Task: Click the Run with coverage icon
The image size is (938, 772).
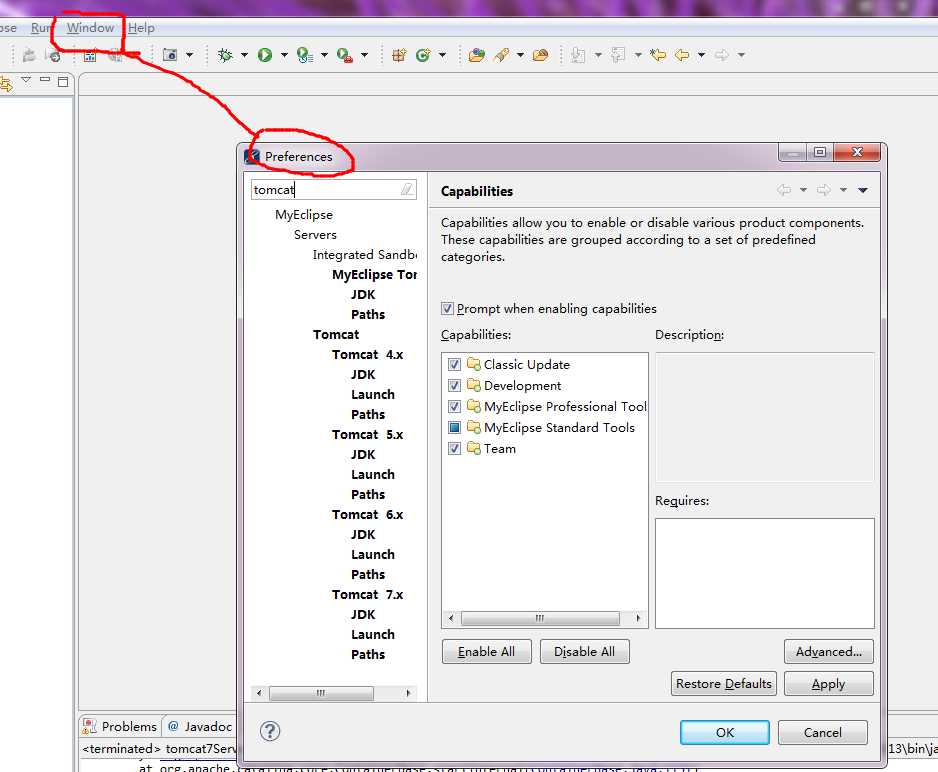Action: pos(305,55)
